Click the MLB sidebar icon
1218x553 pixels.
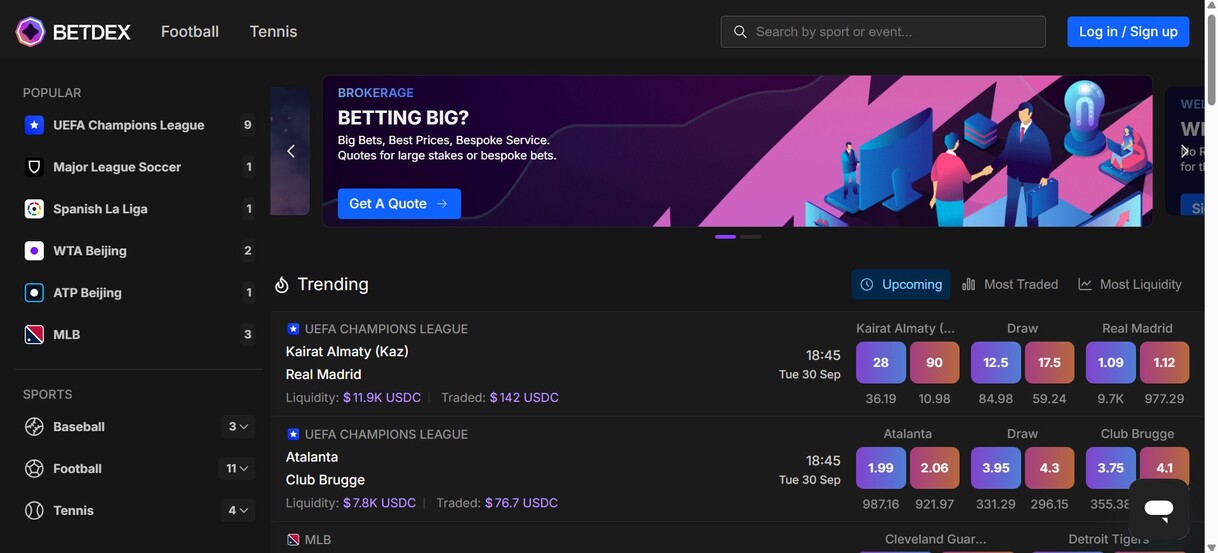tap(34, 335)
